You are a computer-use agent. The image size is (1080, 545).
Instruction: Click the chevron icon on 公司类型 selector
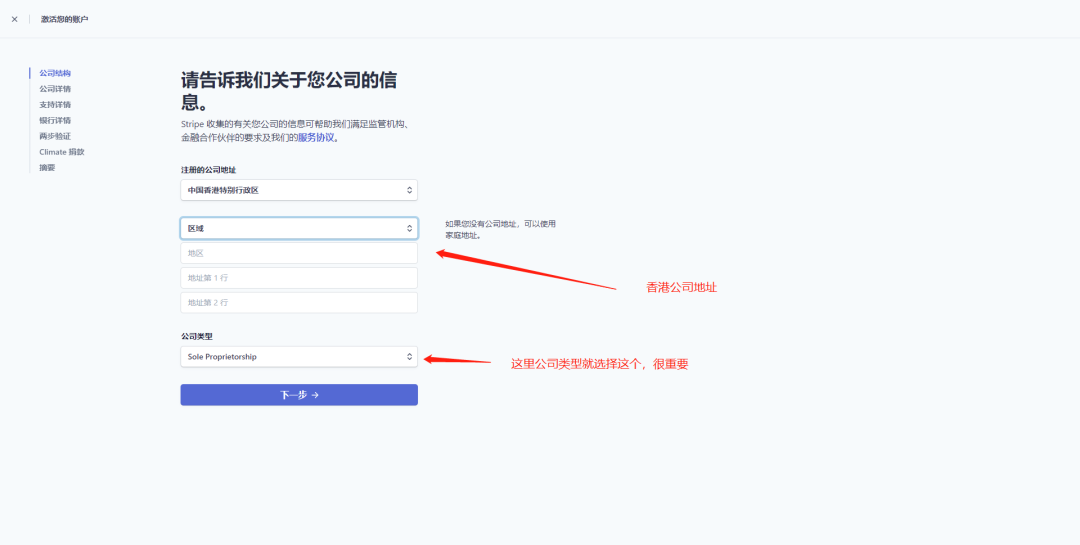click(x=409, y=357)
